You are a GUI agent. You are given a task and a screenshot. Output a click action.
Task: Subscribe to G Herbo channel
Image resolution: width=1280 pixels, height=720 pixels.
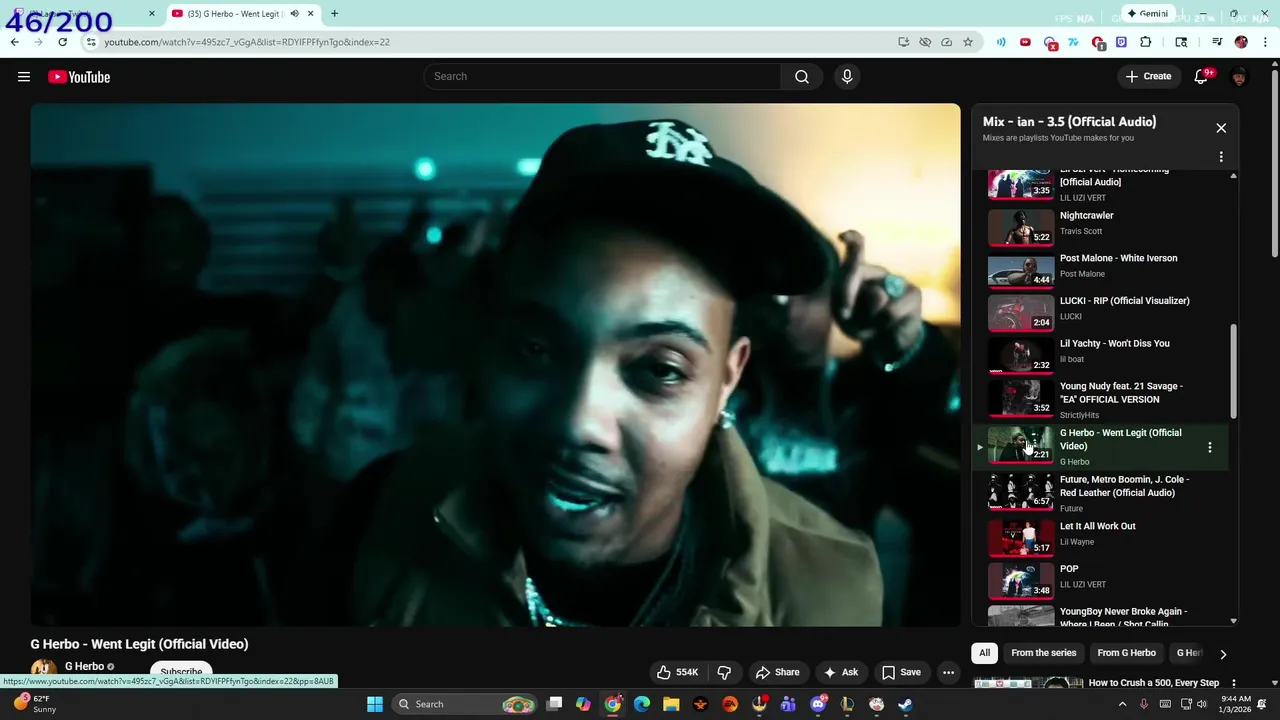[181, 672]
